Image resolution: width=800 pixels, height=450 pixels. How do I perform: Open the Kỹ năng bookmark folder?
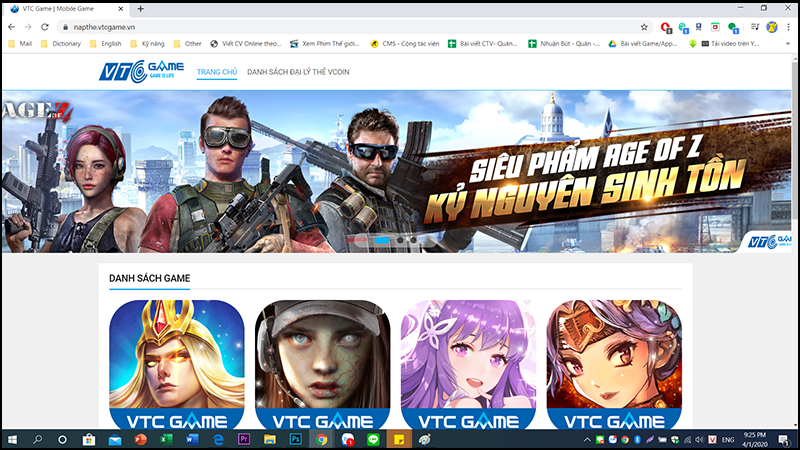pyautogui.click(x=147, y=43)
